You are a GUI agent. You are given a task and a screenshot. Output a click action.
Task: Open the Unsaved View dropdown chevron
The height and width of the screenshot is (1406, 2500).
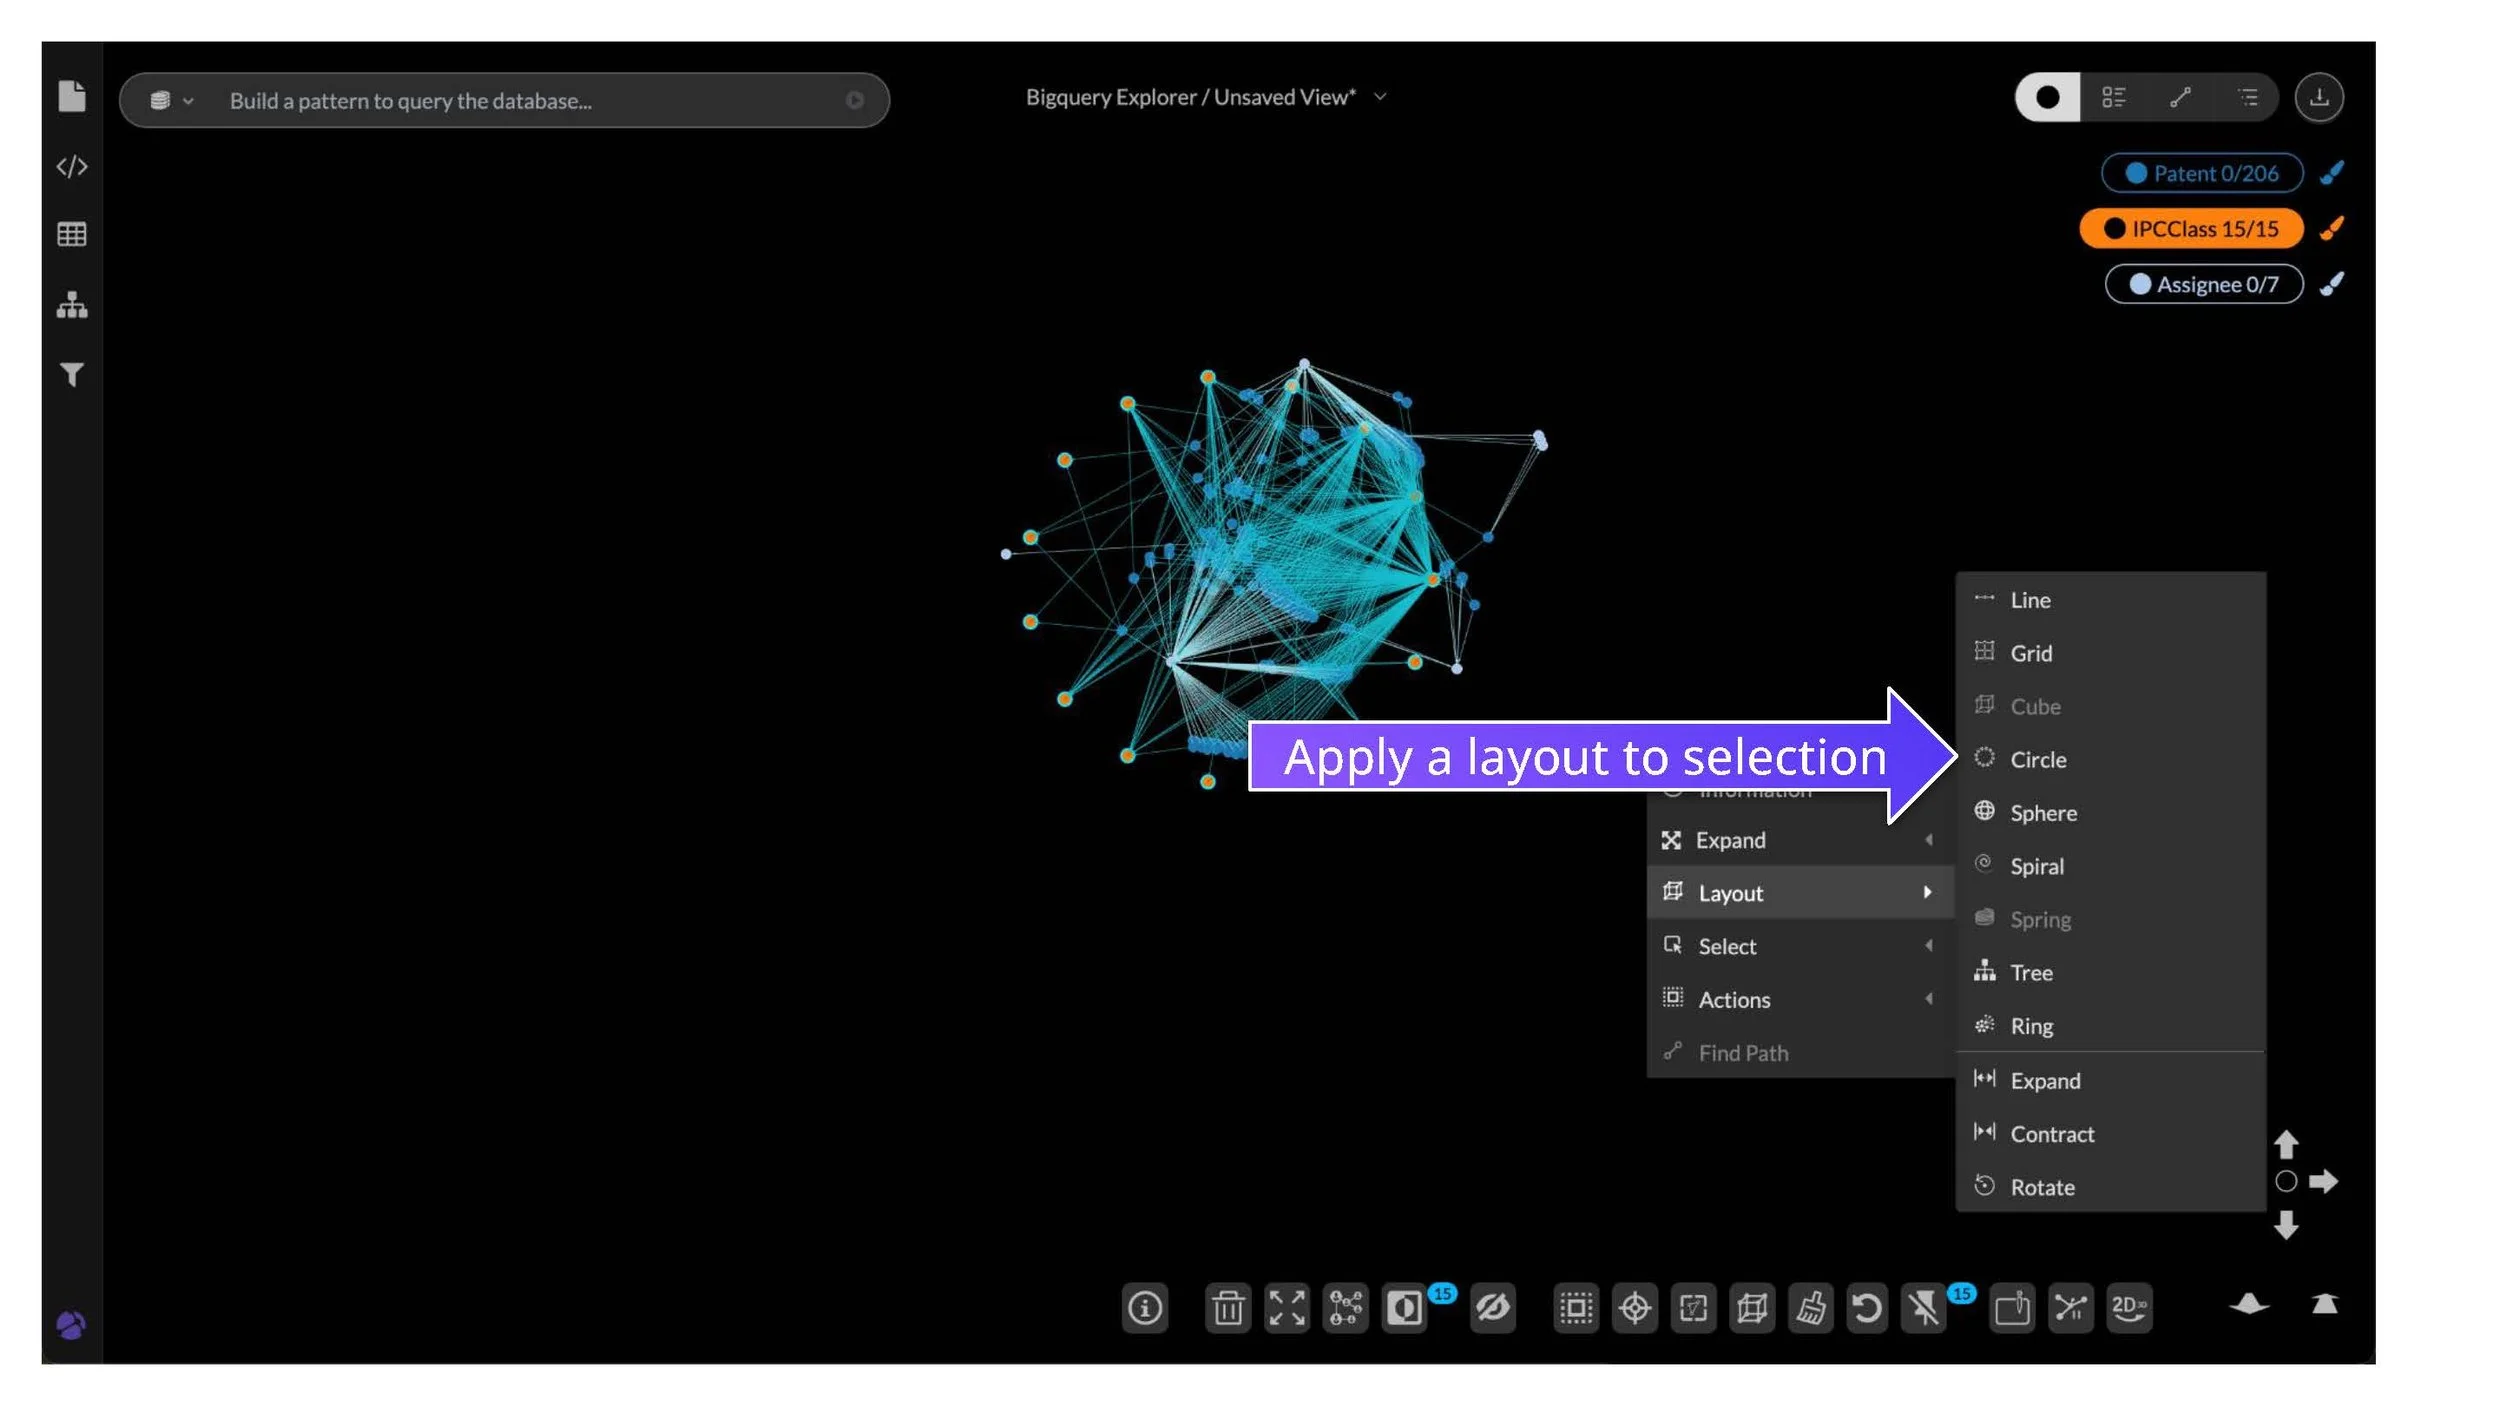coord(1380,97)
